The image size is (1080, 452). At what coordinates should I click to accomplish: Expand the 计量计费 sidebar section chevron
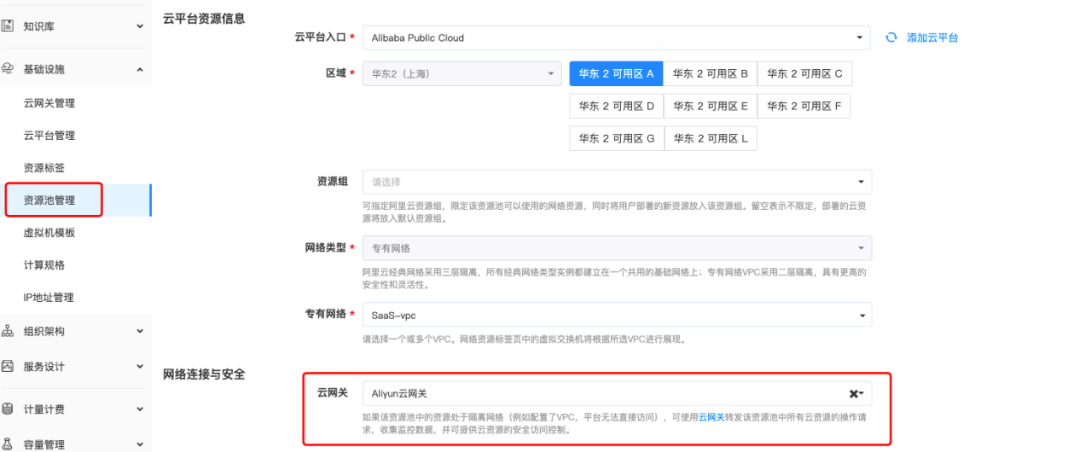pos(140,409)
